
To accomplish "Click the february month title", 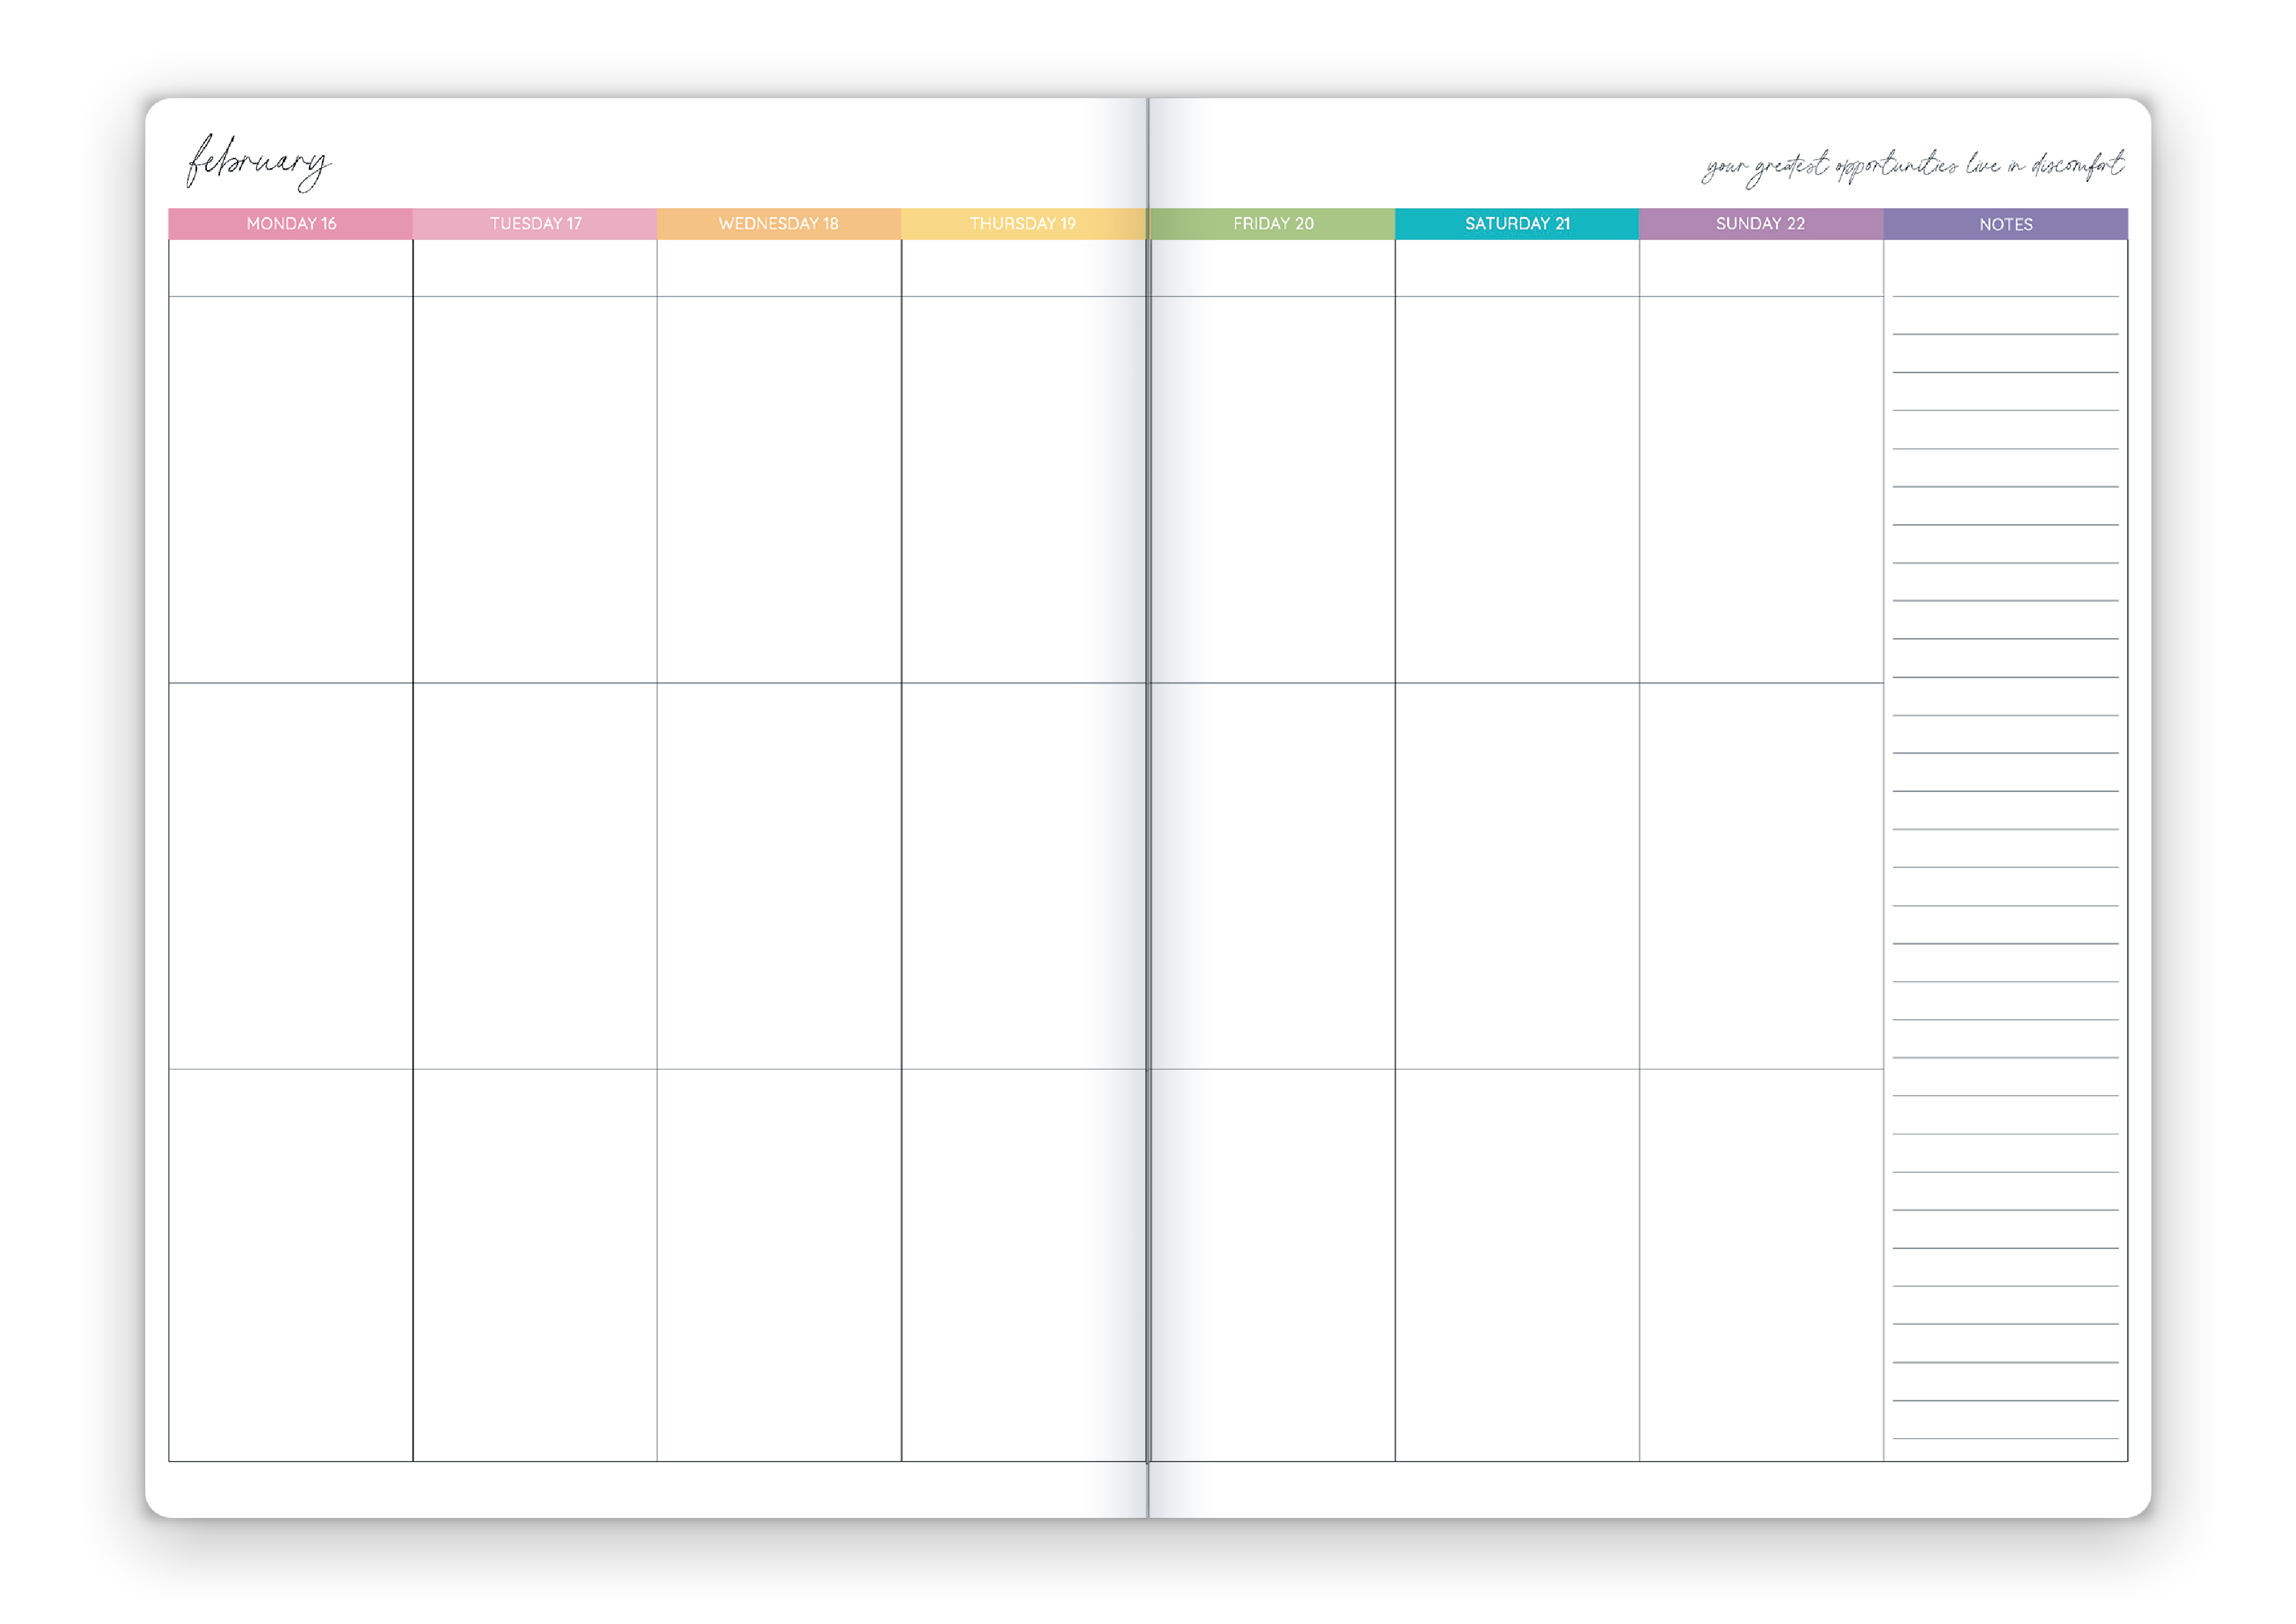I will tap(259, 162).
